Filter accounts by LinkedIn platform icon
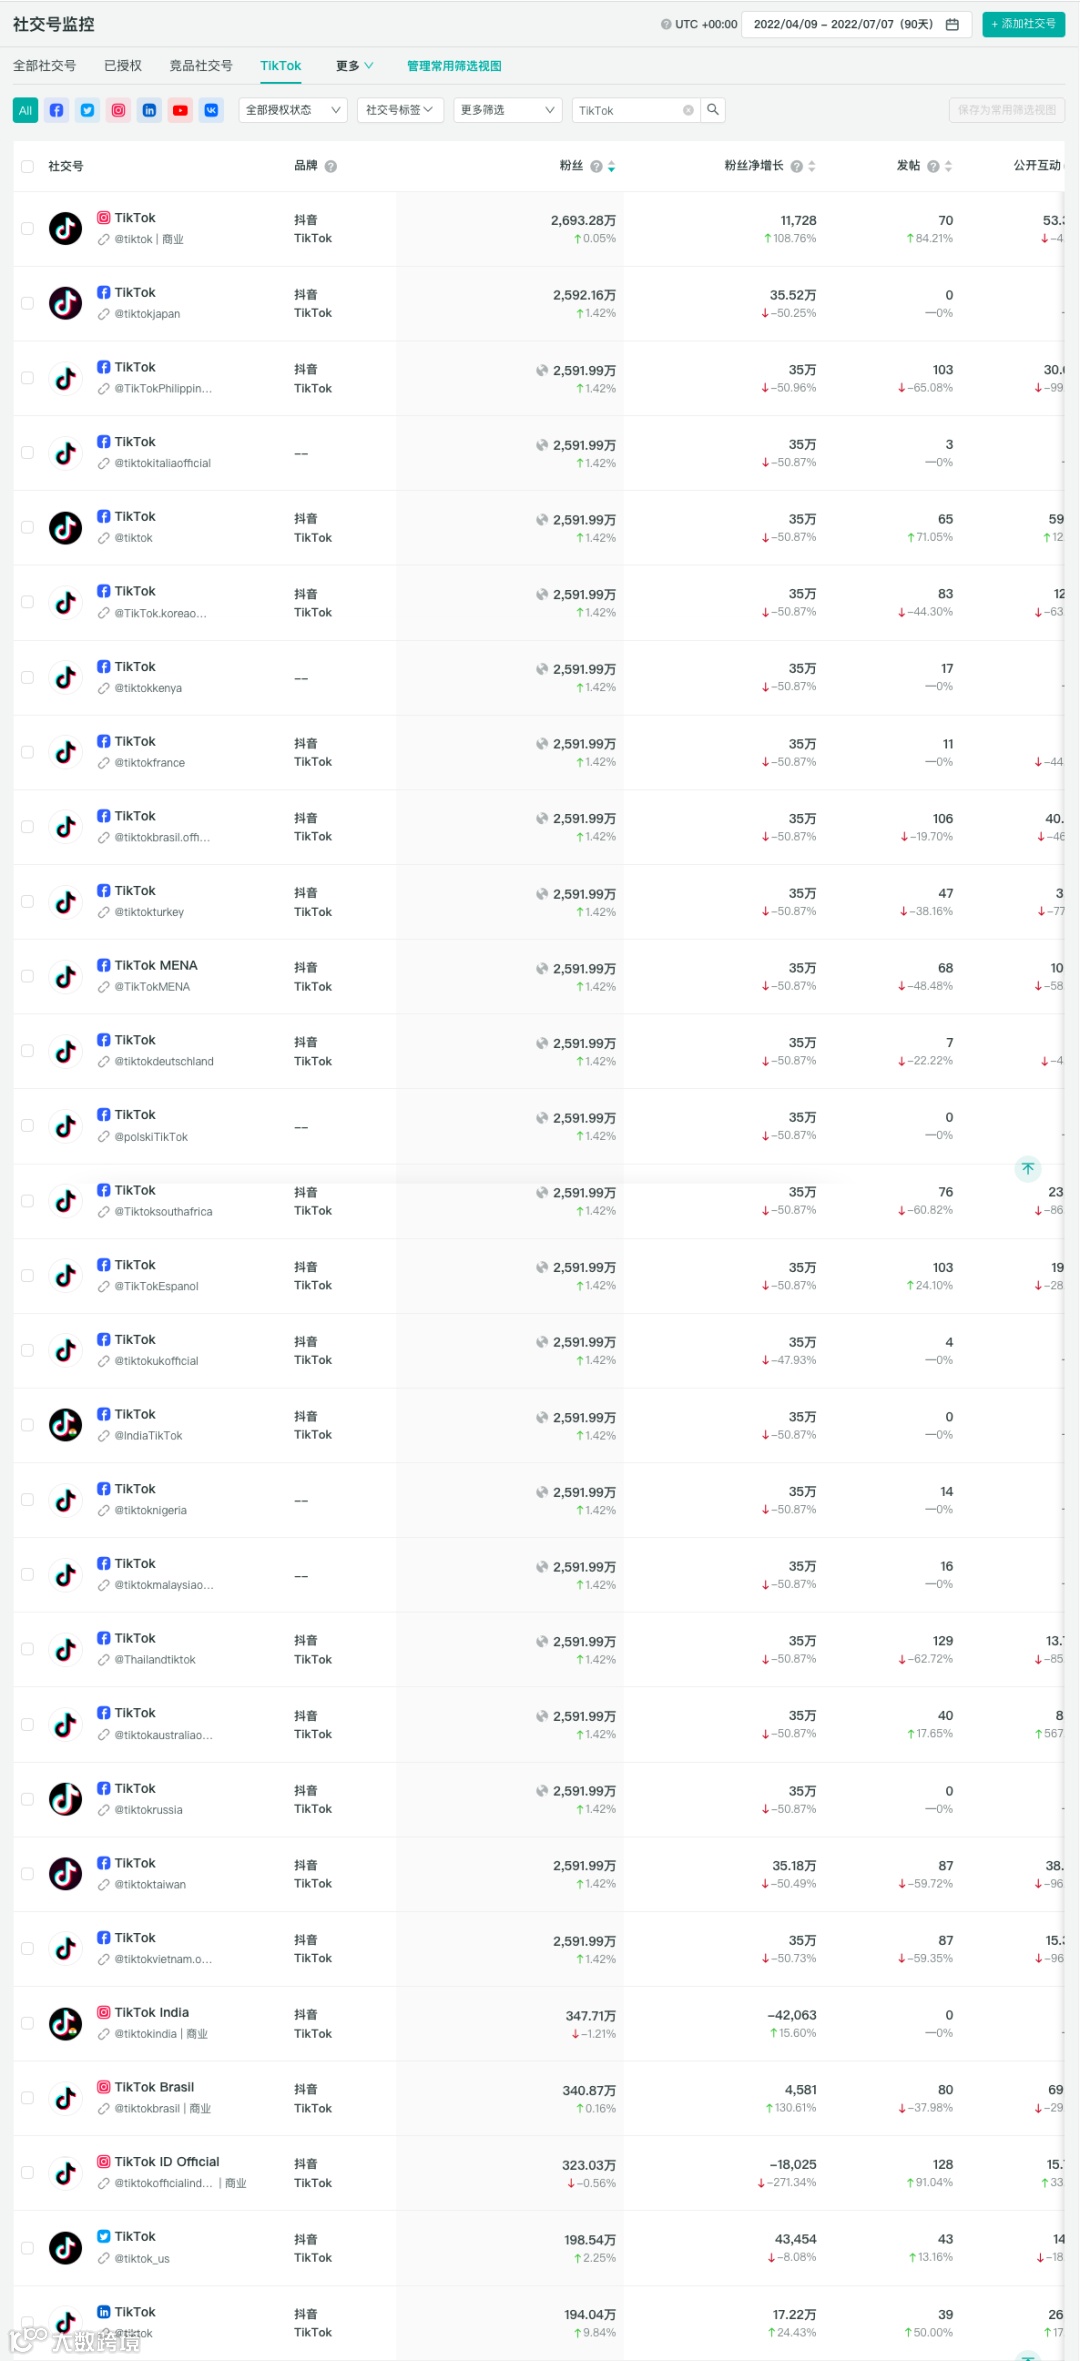 (x=149, y=110)
